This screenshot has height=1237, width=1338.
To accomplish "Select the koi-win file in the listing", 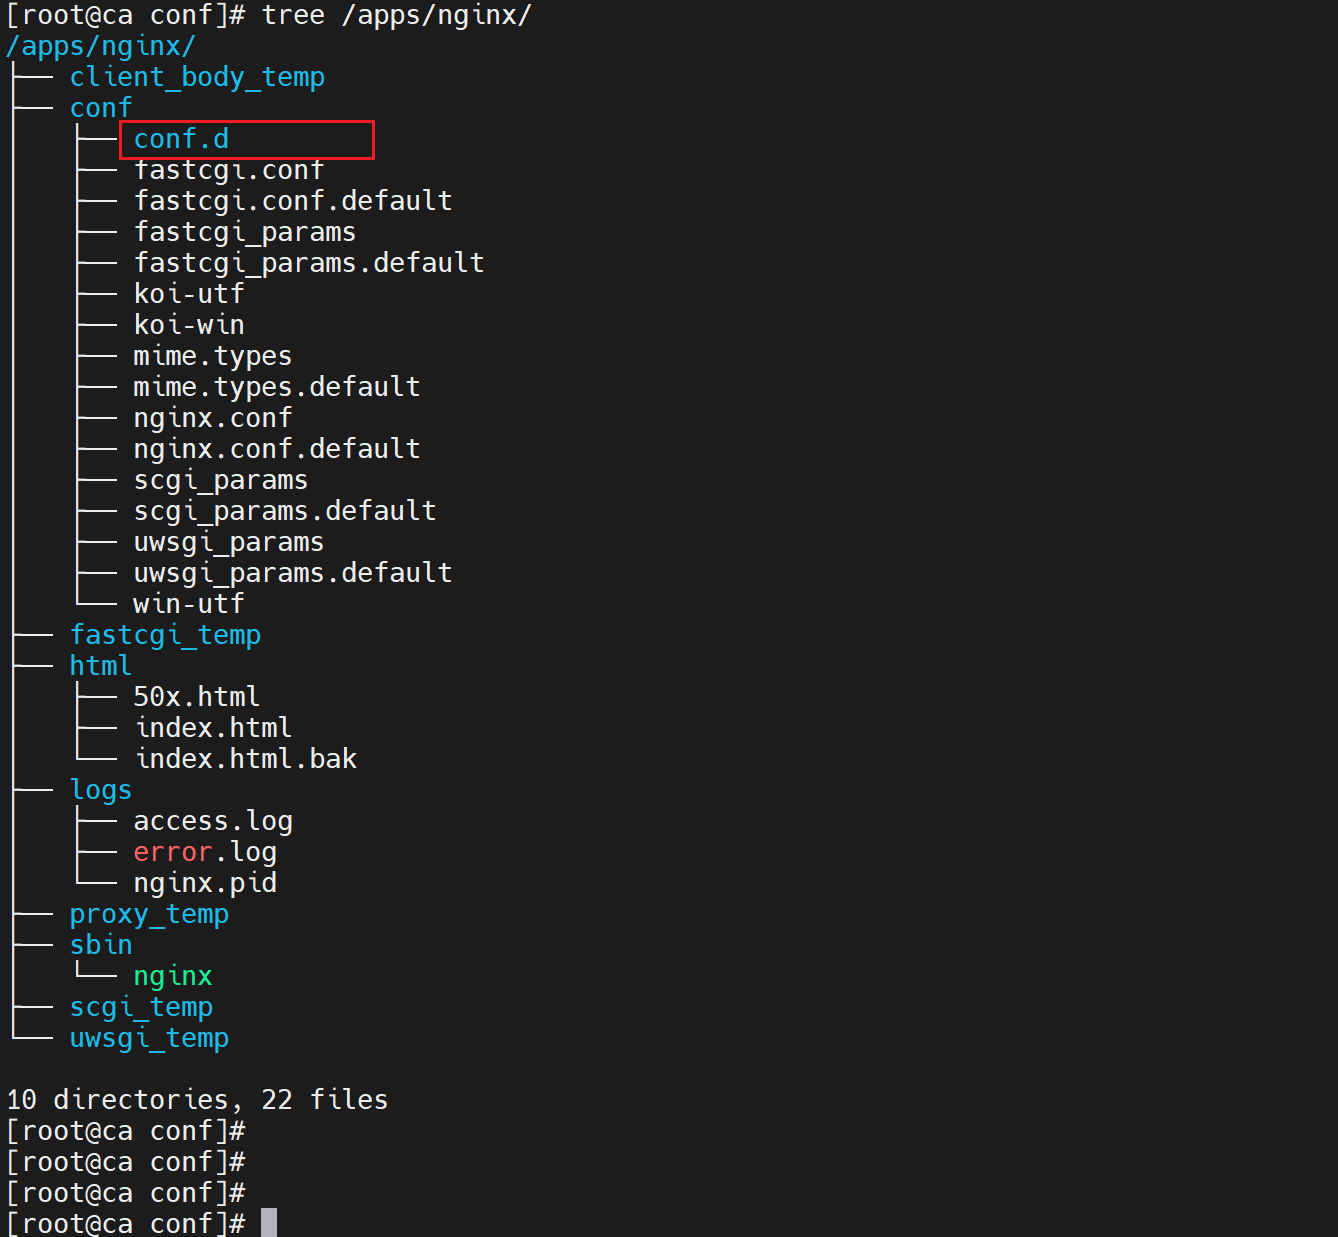I will (x=189, y=325).
